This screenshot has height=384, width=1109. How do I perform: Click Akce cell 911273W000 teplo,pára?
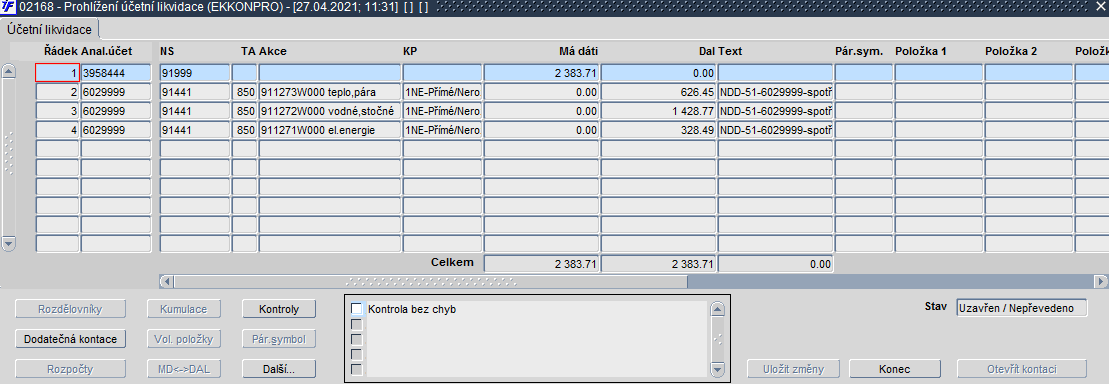(x=330, y=92)
